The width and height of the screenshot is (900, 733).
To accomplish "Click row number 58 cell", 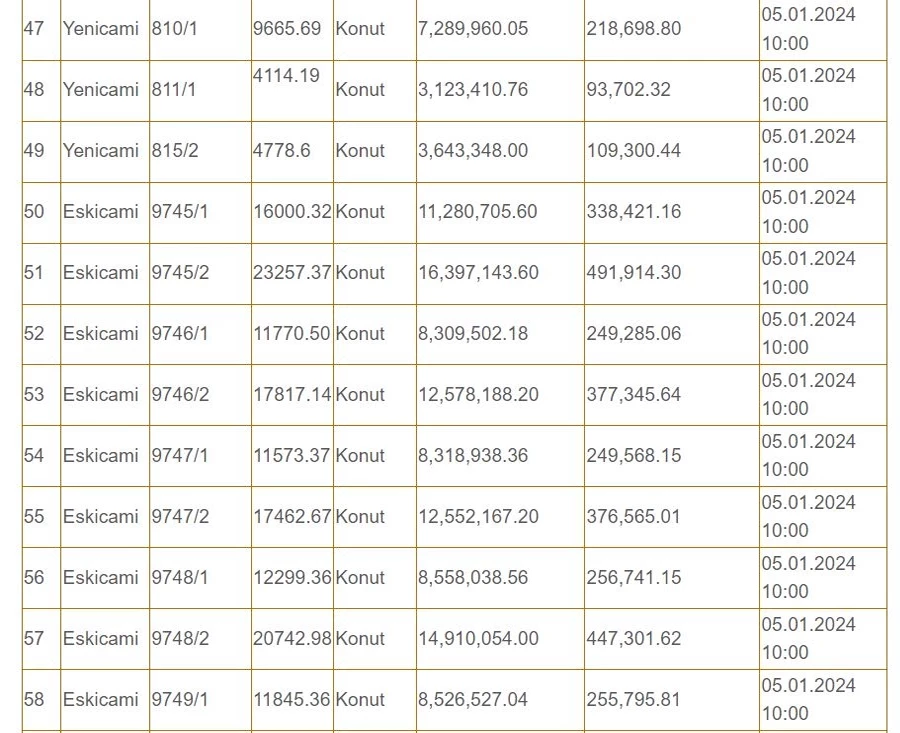I will (x=41, y=700).
